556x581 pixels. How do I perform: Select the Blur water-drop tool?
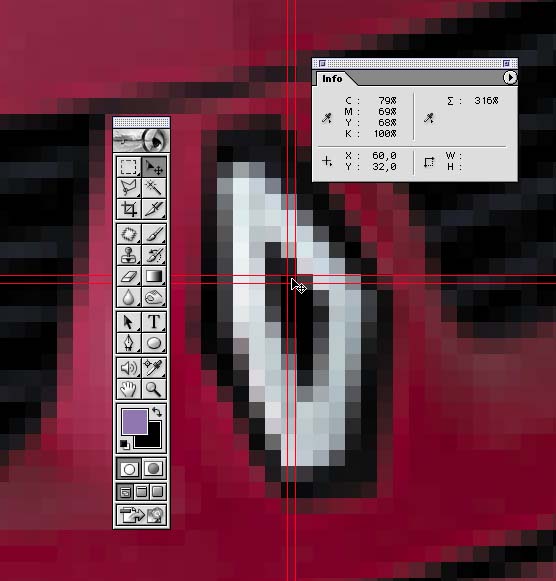pos(129,297)
